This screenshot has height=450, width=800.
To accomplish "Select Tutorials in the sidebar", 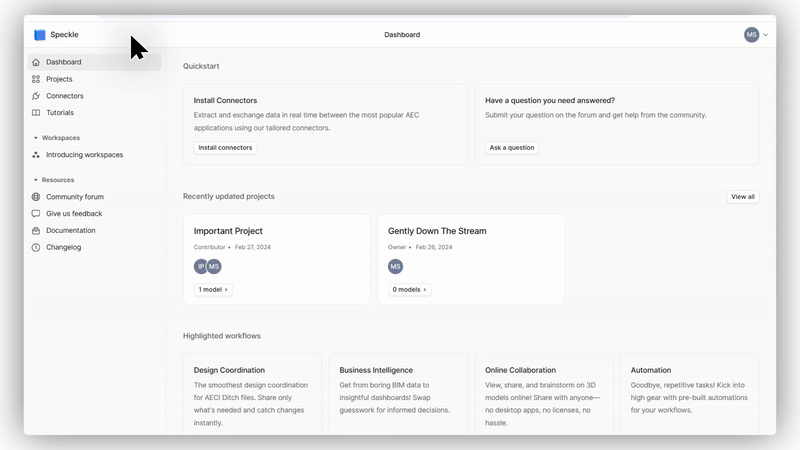I will (60, 113).
